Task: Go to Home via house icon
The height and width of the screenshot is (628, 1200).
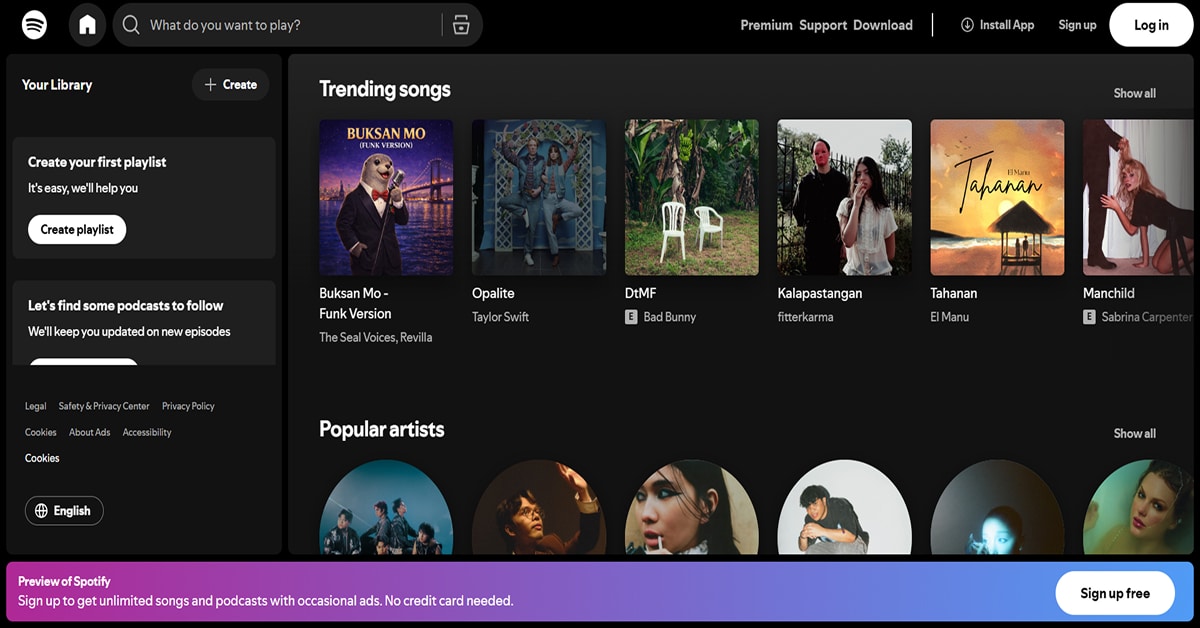Action: [88, 25]
